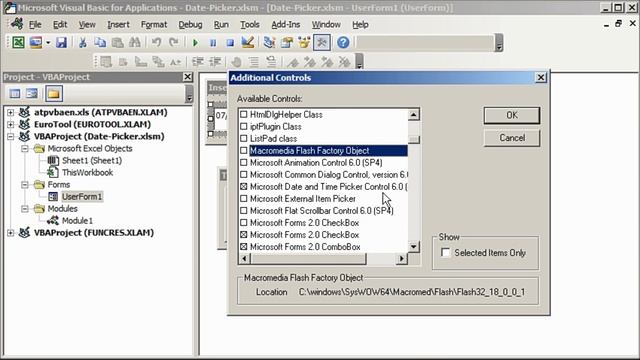The height and width of the screenshot is (360, 640).
Task: Click the controls list horizontal scroll-right arrow
Action: point(402,258)
